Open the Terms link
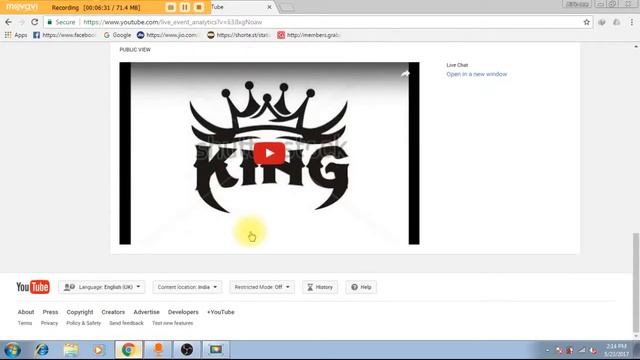The width and height of the screenshot is (640, 360). [24, 323]
